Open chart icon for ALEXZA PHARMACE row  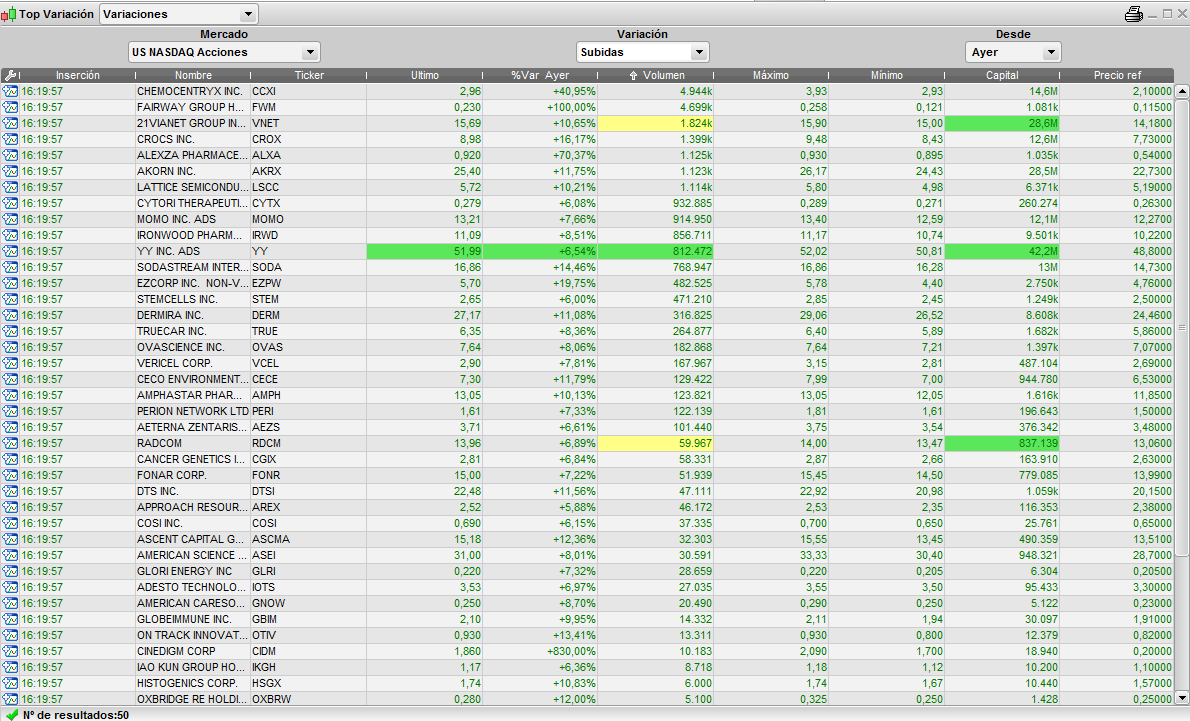point(11,155)
